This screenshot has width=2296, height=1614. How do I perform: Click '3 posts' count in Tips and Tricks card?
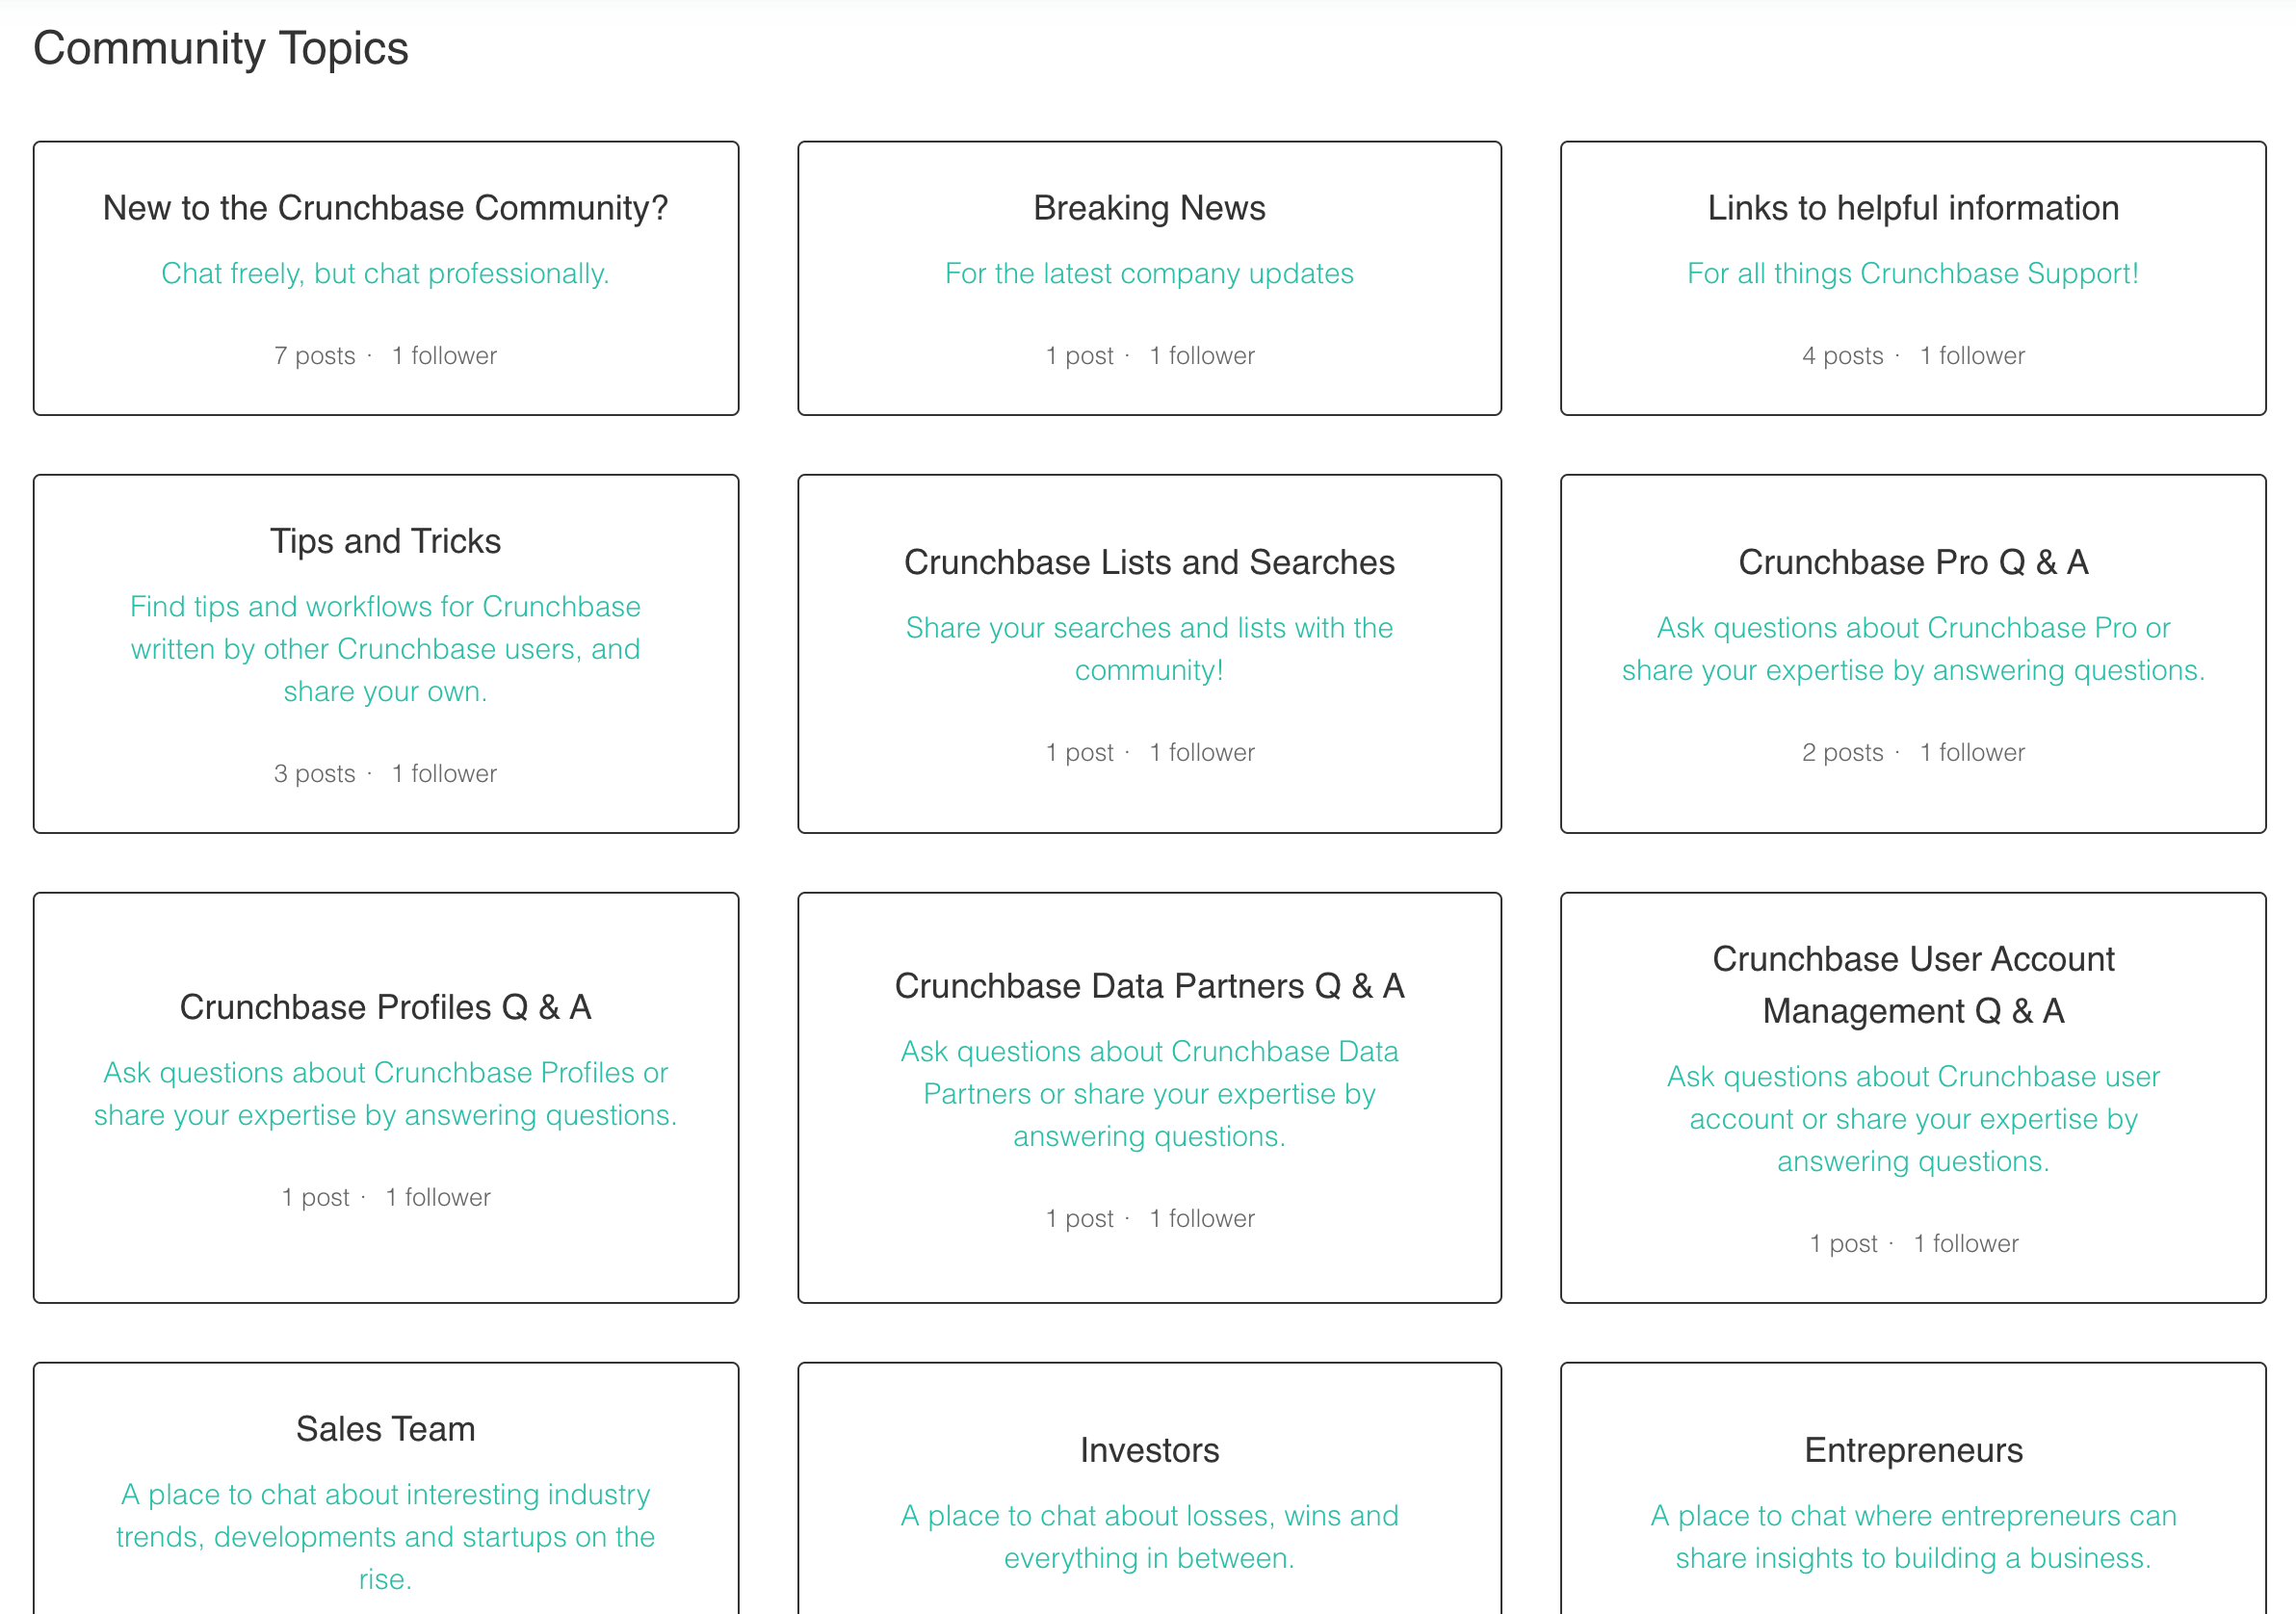point(315,774)
